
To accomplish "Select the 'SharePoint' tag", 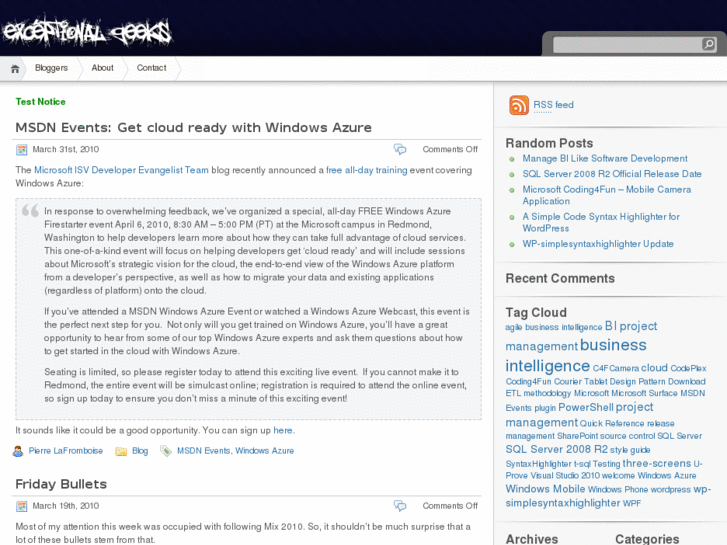I will click(x=577, y=436).
